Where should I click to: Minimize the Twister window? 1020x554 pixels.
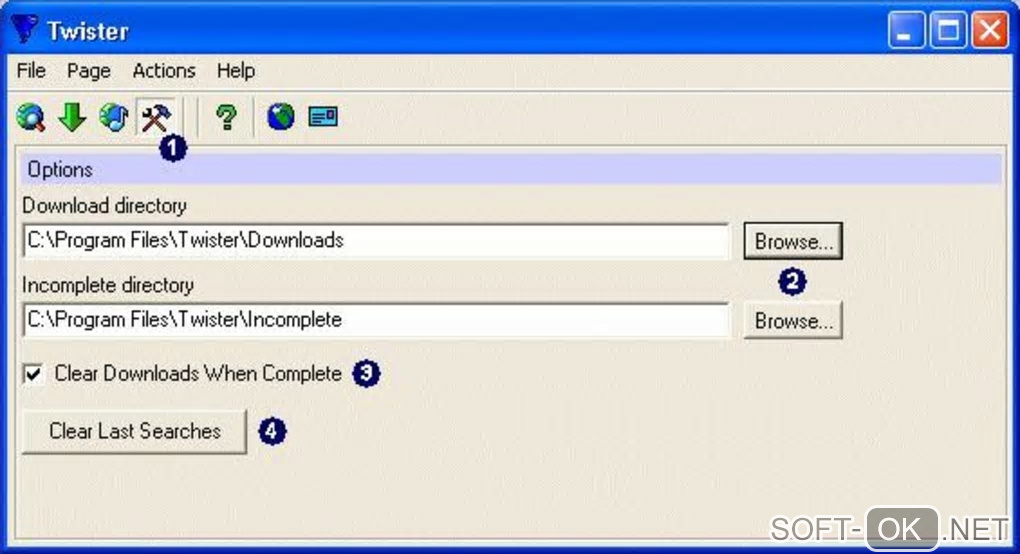(x=906, y=30)
